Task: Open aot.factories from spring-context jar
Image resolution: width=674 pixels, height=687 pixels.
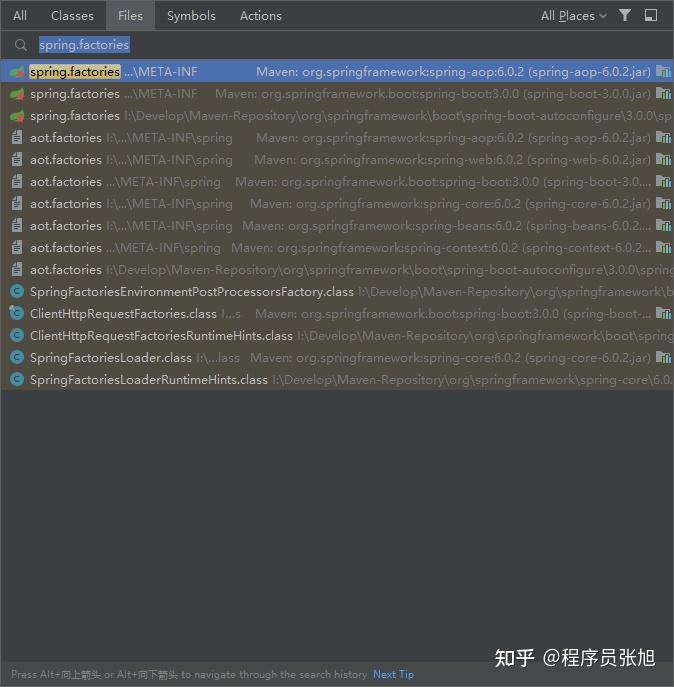Action: (337, 248)
